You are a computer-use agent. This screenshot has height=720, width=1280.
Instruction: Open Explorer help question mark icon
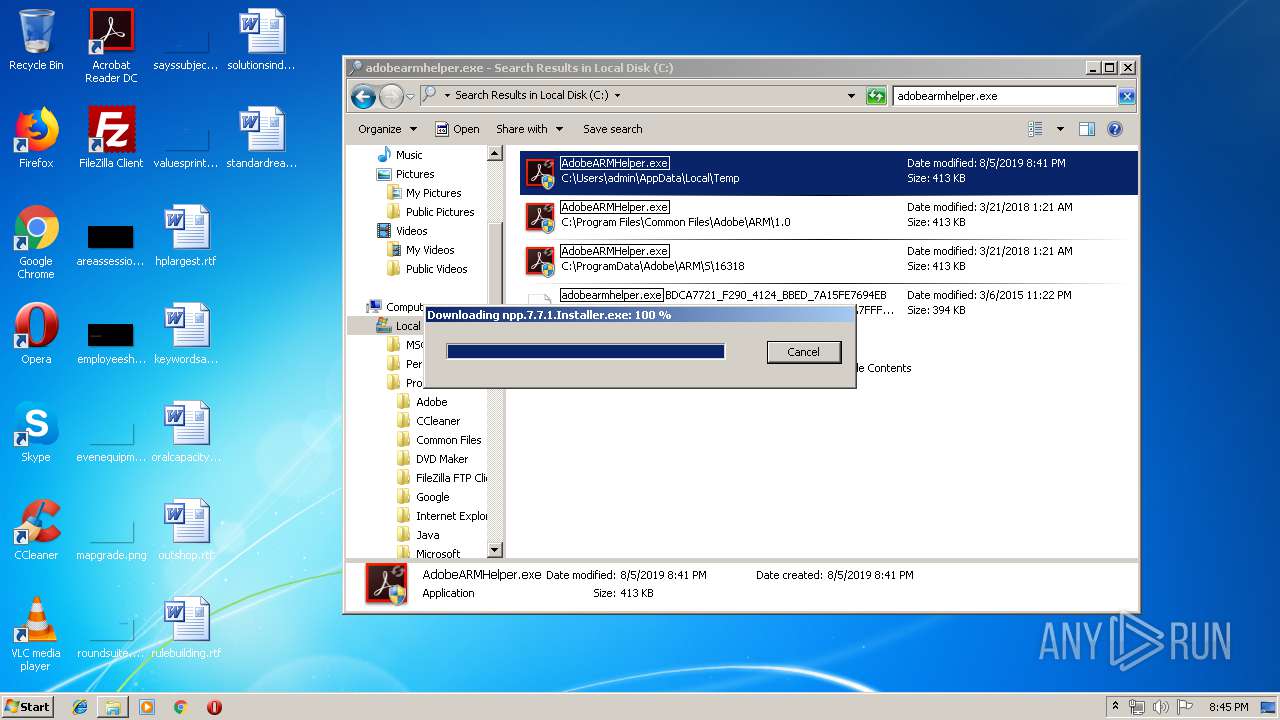click(1115, 129)
